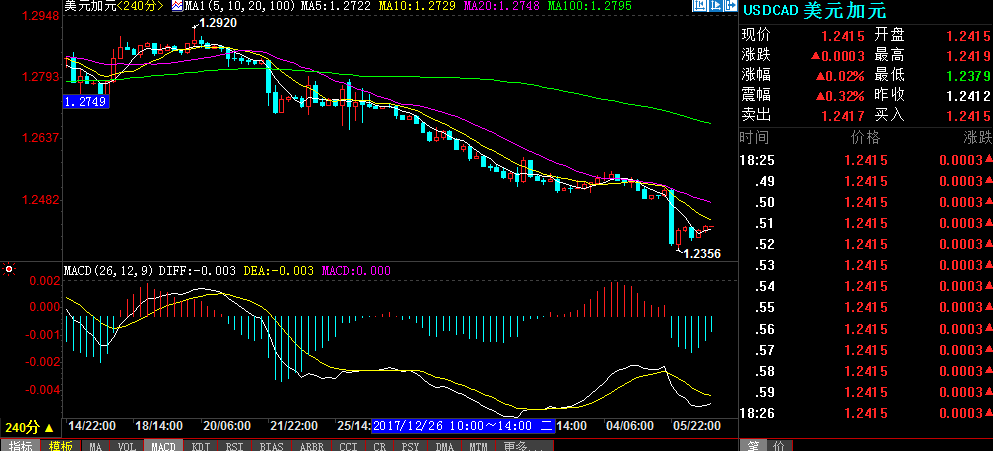The image size is (993, 451).
Task: Switch to the 指标 tab
Action: pos(21,444)
